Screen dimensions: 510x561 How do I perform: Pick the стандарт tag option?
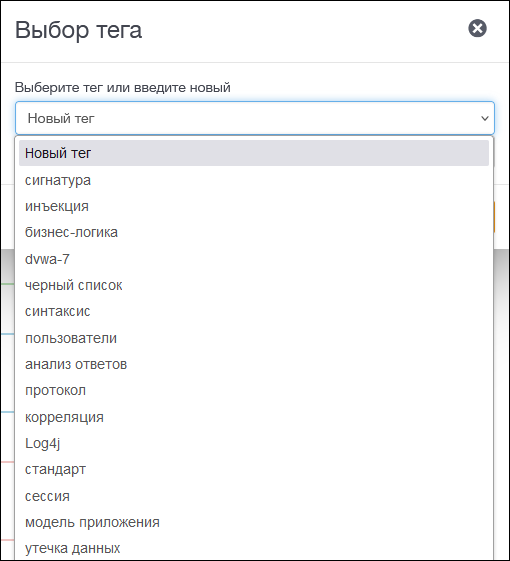tap(254, 469)
